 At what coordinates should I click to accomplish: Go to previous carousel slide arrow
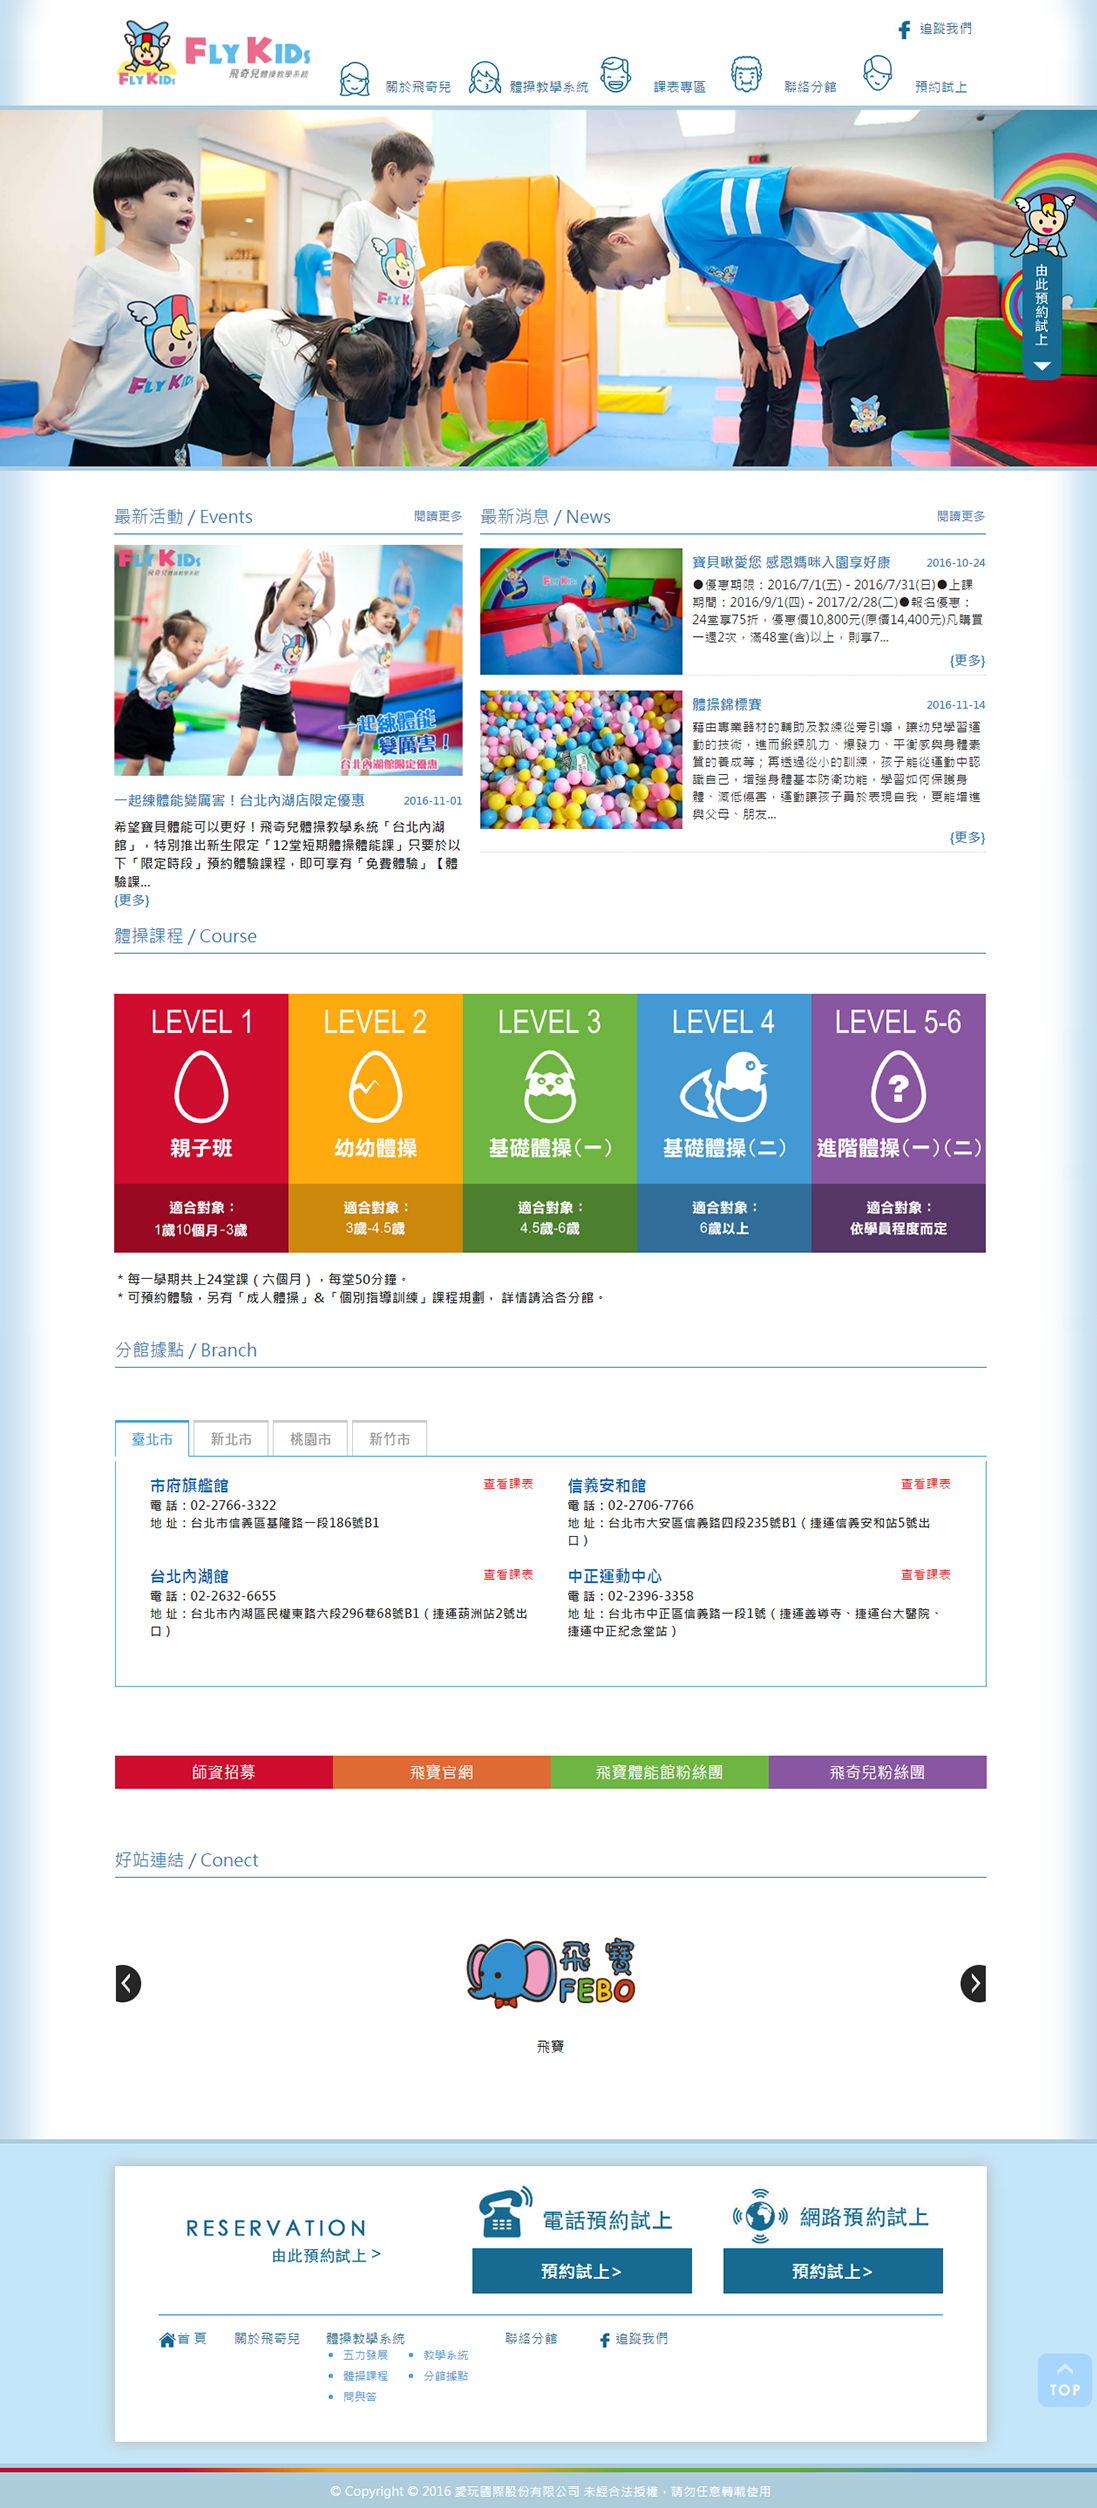tap(128, 1983)
